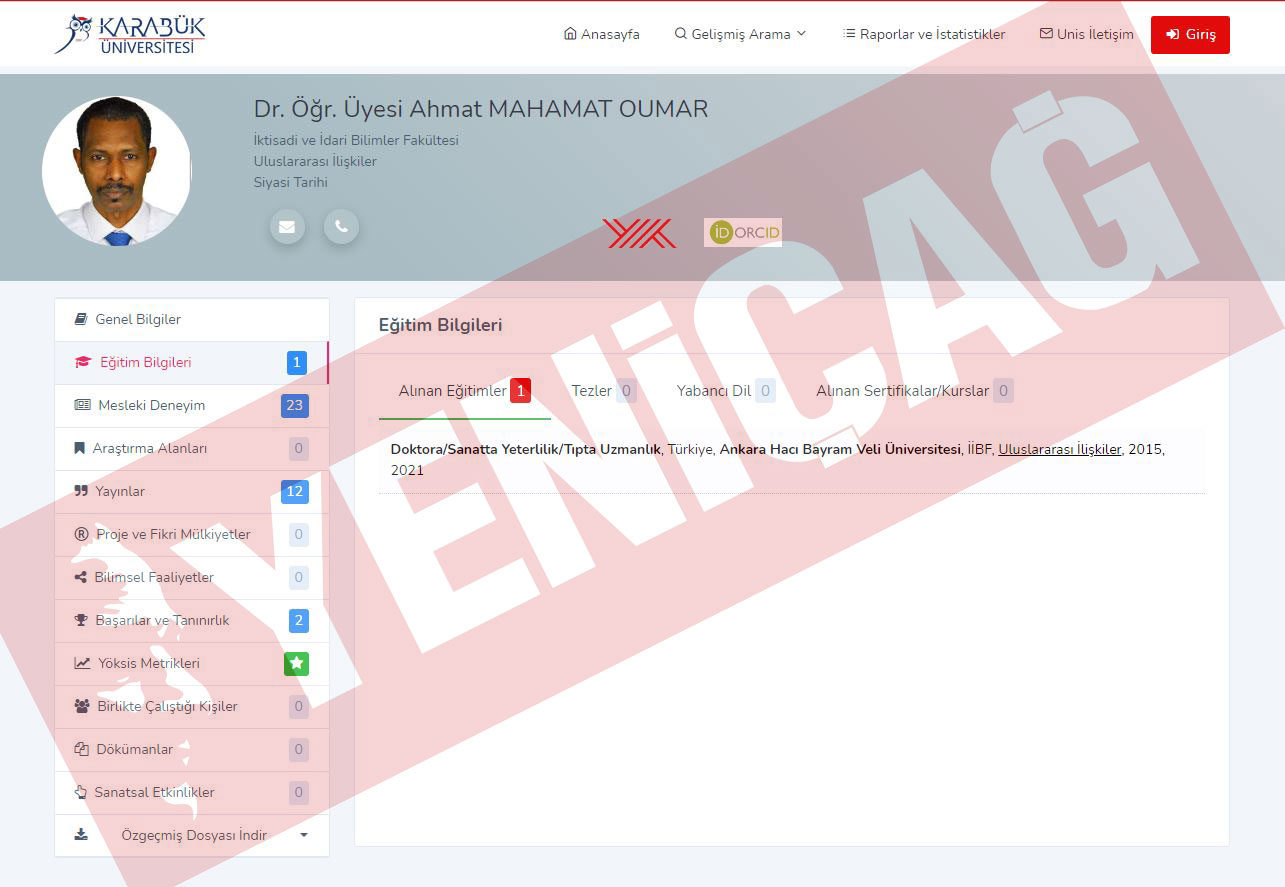Click the Siyasi Tarihi text
Image resolution: width=1285 pixels, height=887 pixels.
(x=291, y=183)
